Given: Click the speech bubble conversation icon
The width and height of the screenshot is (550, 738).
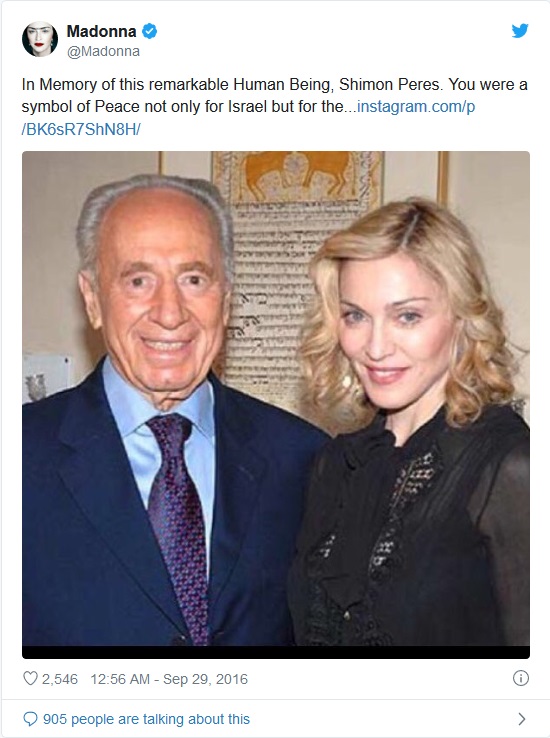Looking at the screenshot, I should coord(30,719).
